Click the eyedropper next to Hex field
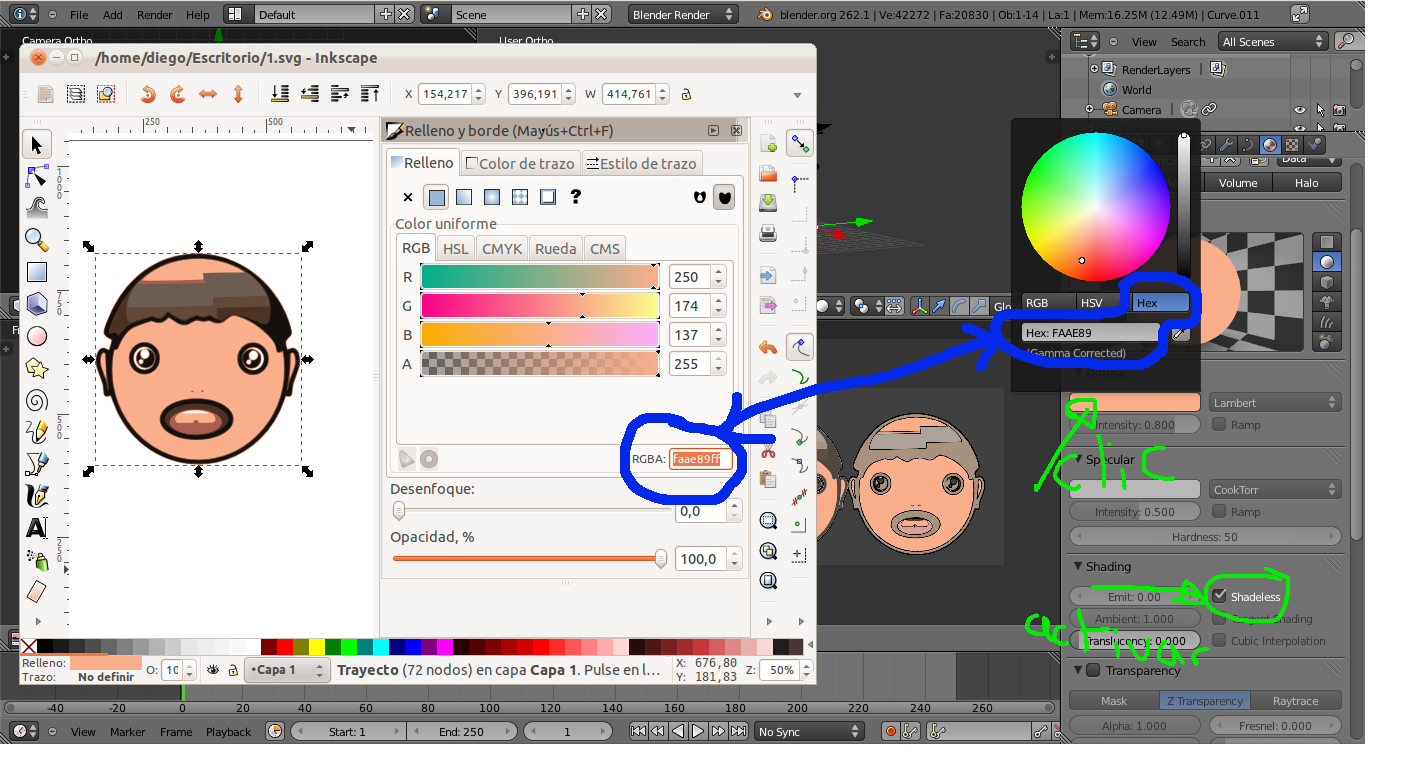The image size is (1408, 768). [x=1180, y=333]
